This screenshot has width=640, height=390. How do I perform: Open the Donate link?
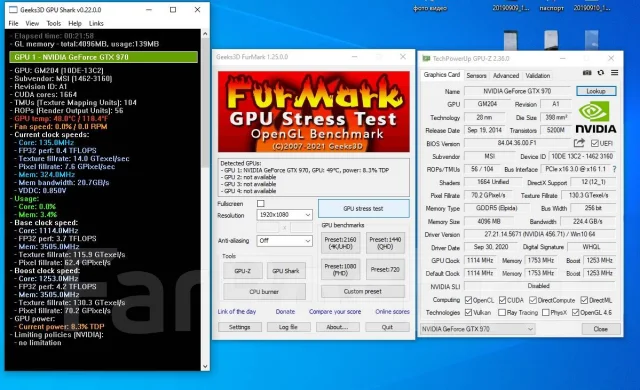(x=285, y=311)
